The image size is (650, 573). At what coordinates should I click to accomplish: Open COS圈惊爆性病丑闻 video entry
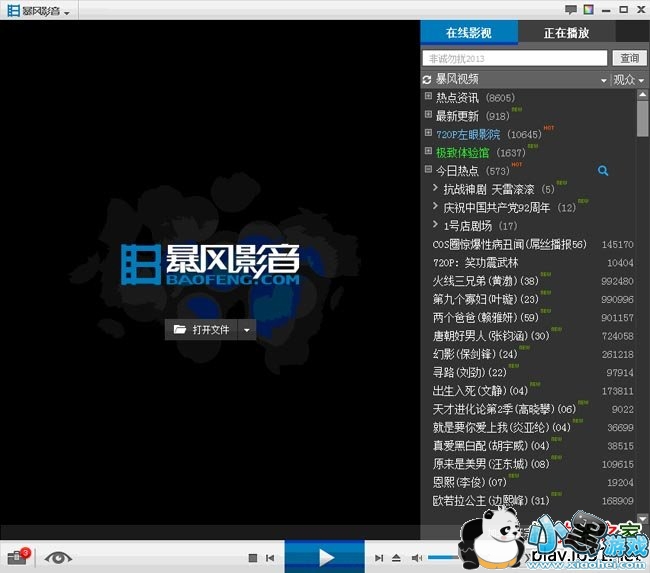[x=532, y=245]
